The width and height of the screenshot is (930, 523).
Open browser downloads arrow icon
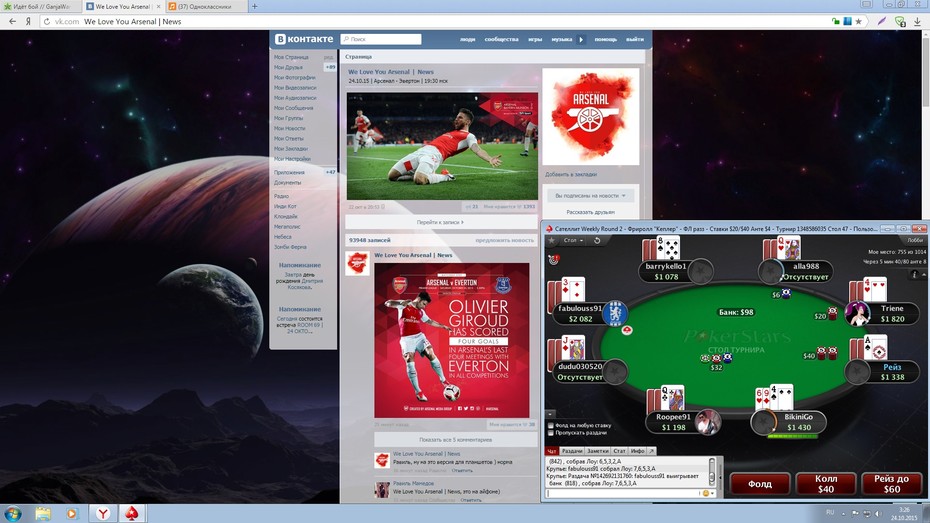(917, 21)
